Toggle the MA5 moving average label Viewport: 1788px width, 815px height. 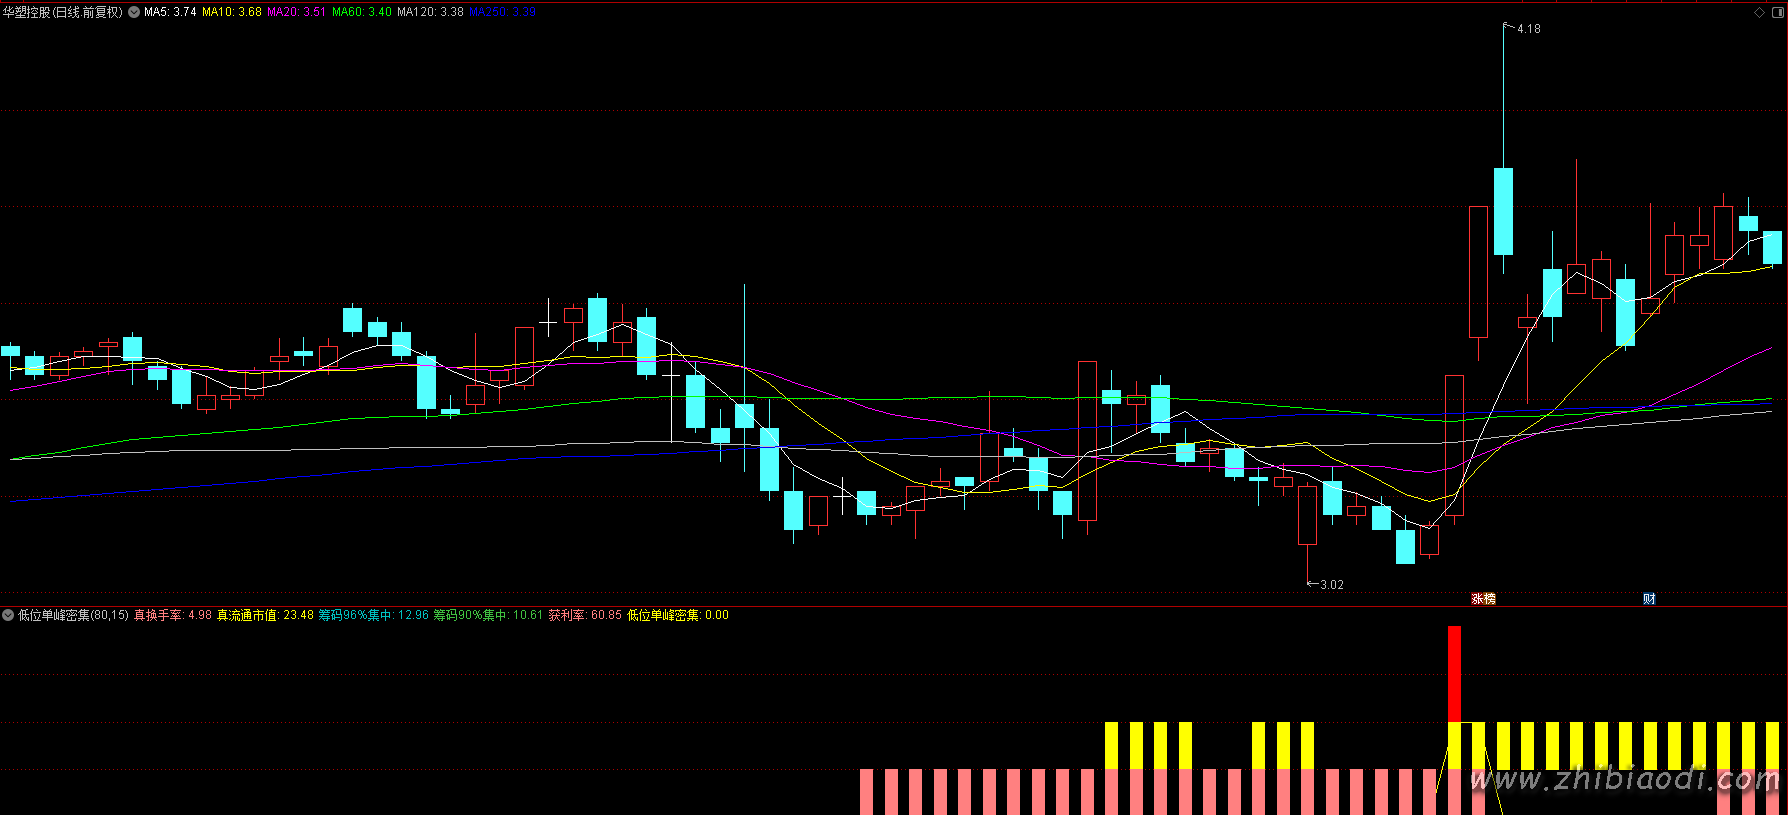point(170,12)
